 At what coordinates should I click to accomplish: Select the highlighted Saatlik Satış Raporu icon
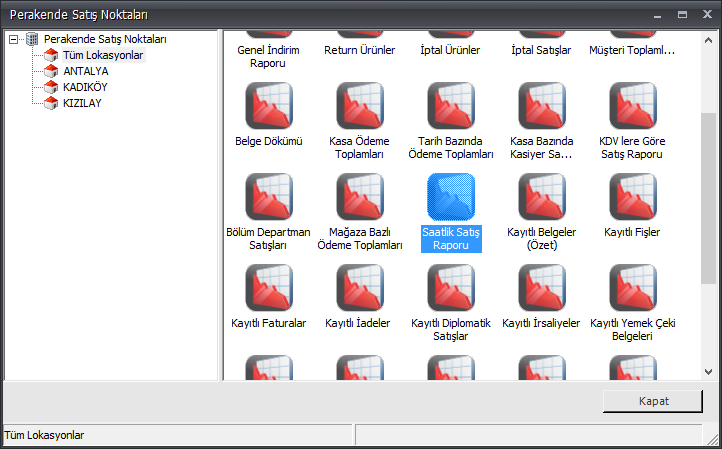click(451, 197)
